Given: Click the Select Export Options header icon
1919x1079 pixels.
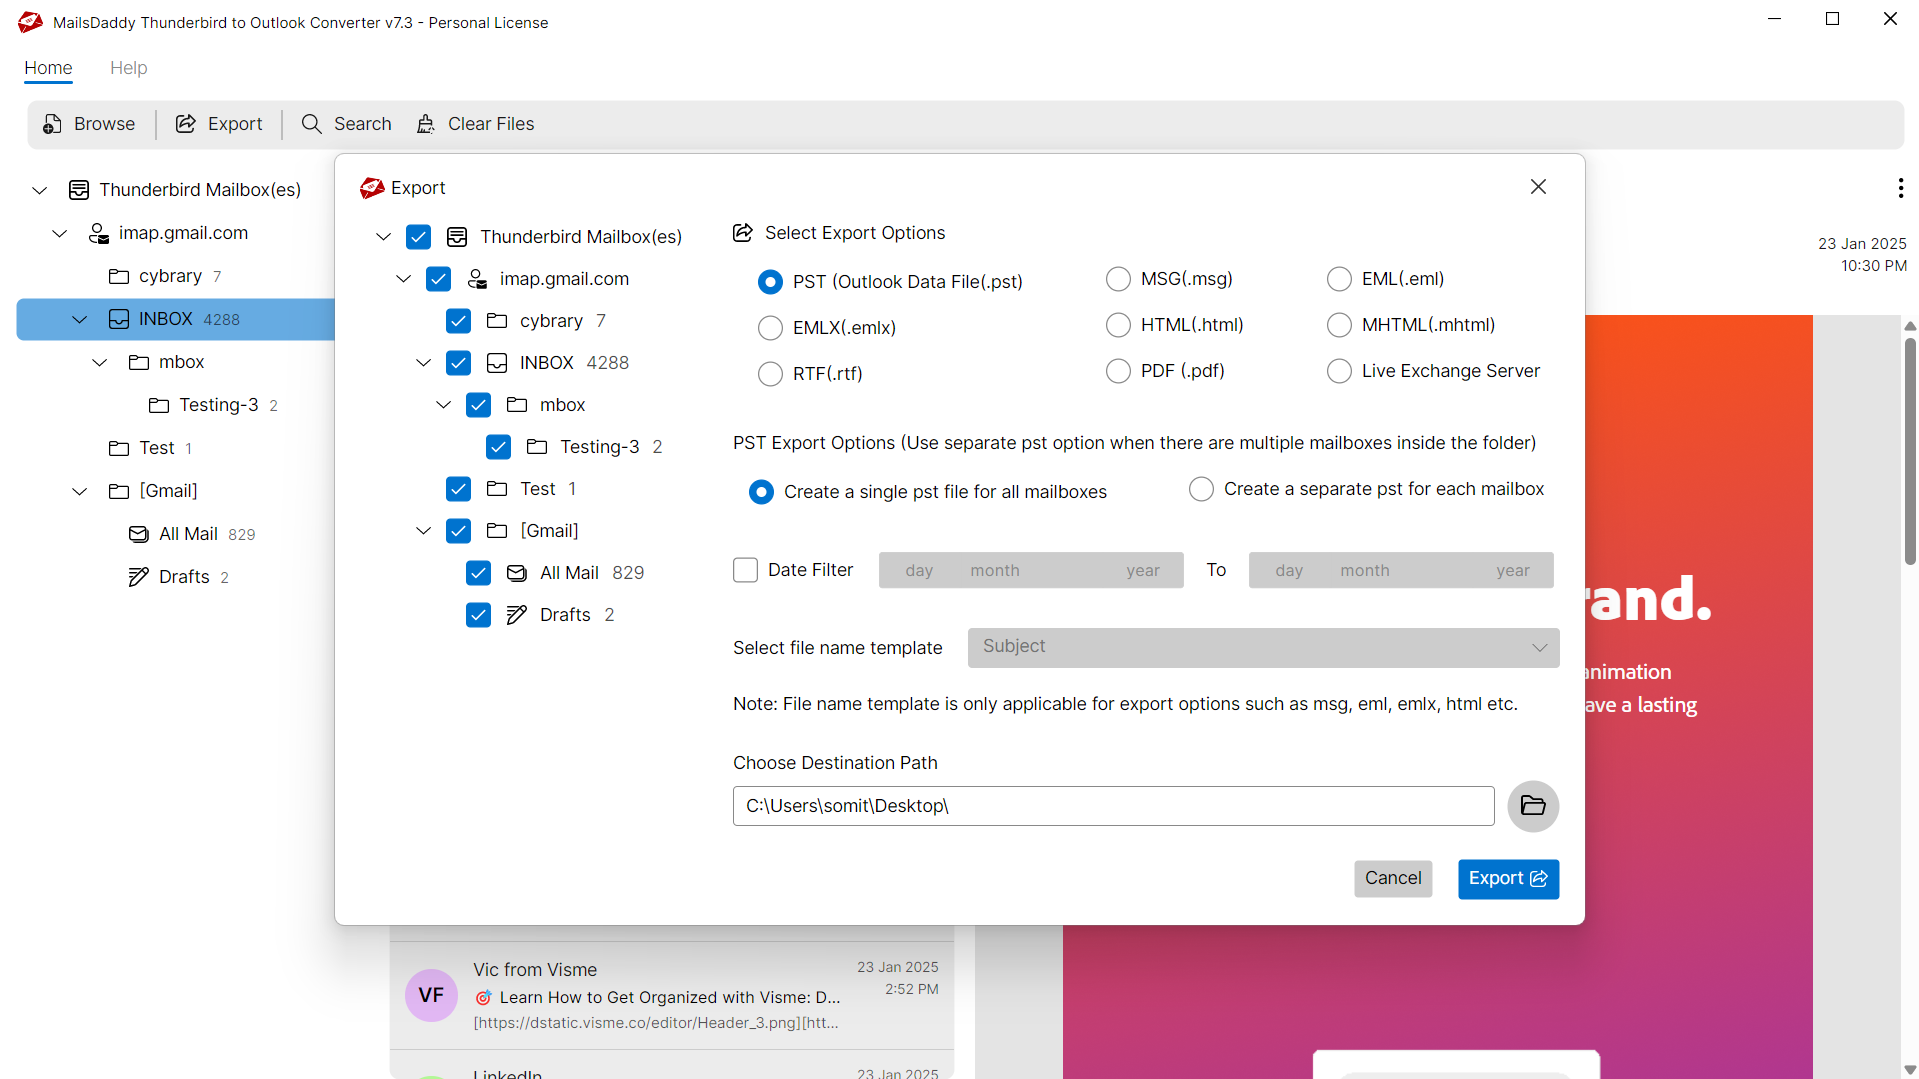Looking at the screenshot, I should [x=743, y=233].
